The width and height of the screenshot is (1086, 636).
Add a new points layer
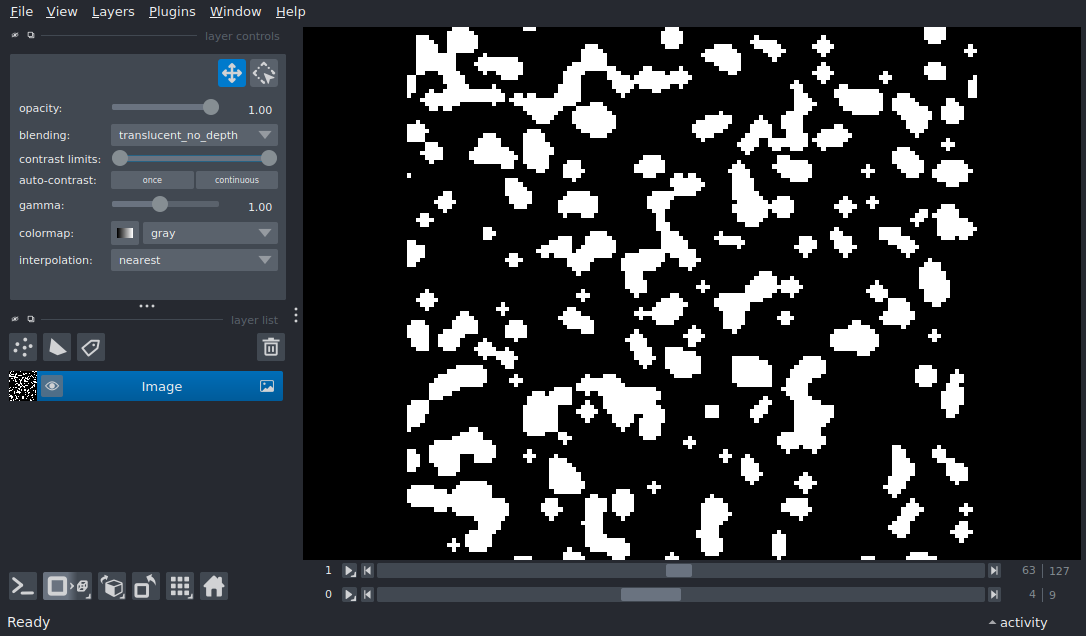tap(23, 347)
